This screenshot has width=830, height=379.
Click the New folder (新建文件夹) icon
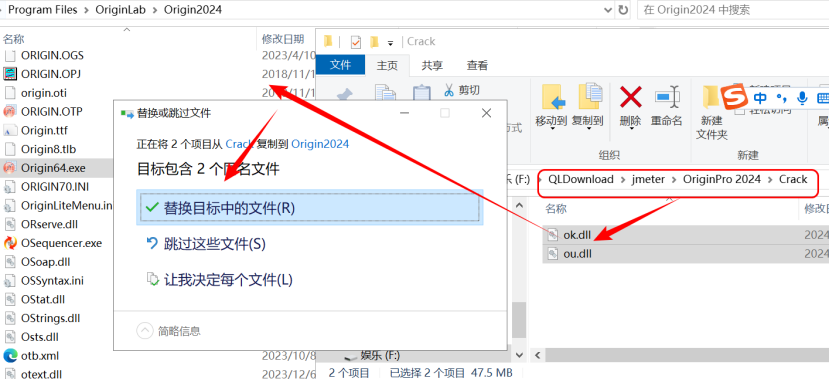(x=711, y=98)
